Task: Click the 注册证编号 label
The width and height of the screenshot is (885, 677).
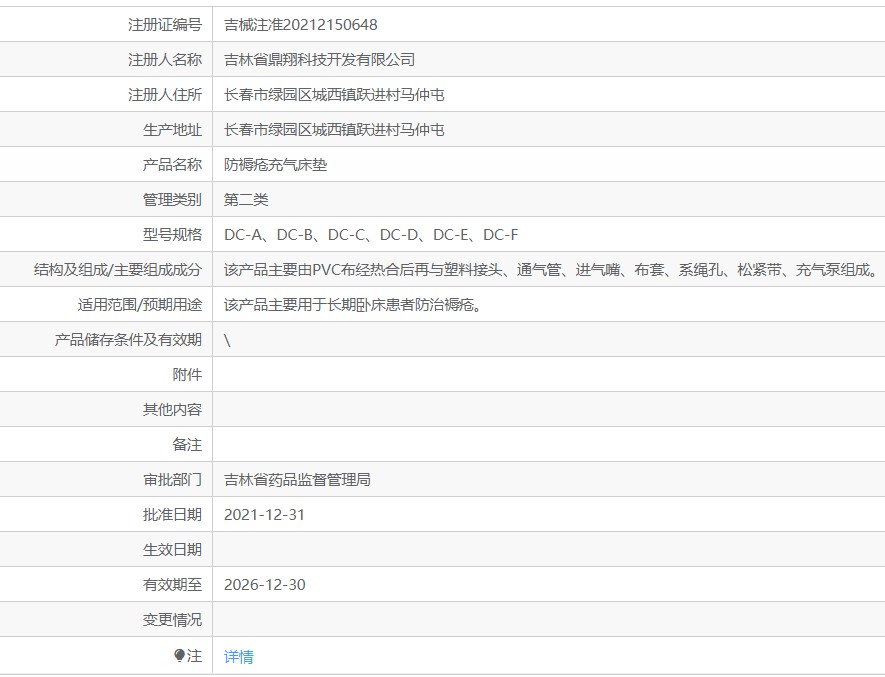Action: 165,25
